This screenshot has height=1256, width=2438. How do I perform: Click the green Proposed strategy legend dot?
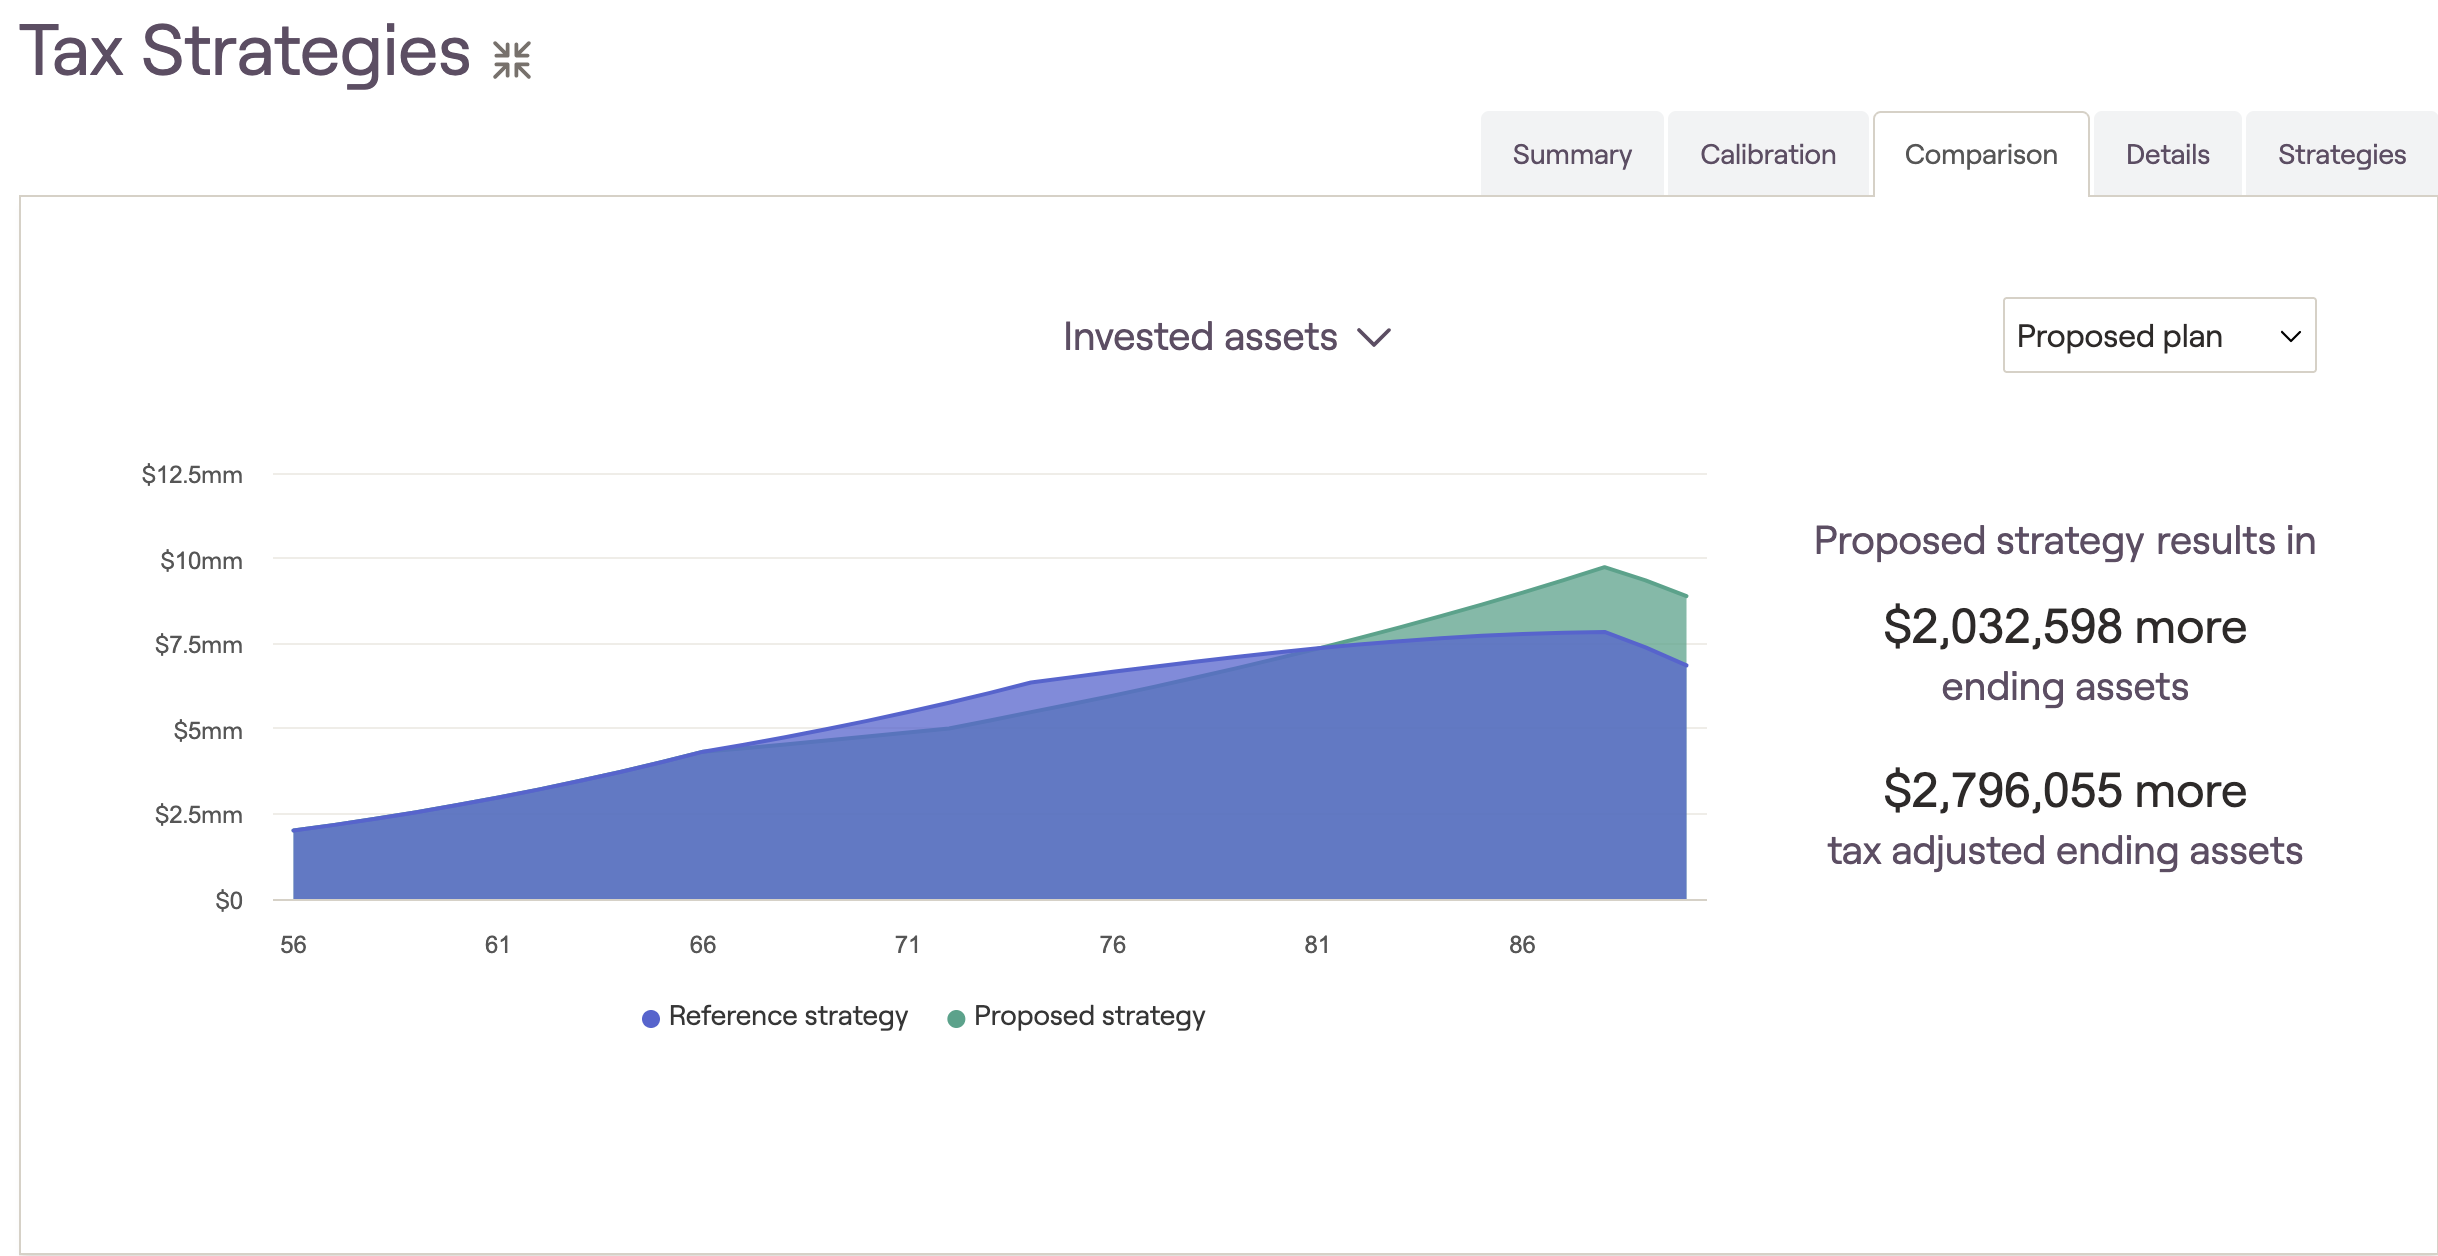pos(956,1018)
